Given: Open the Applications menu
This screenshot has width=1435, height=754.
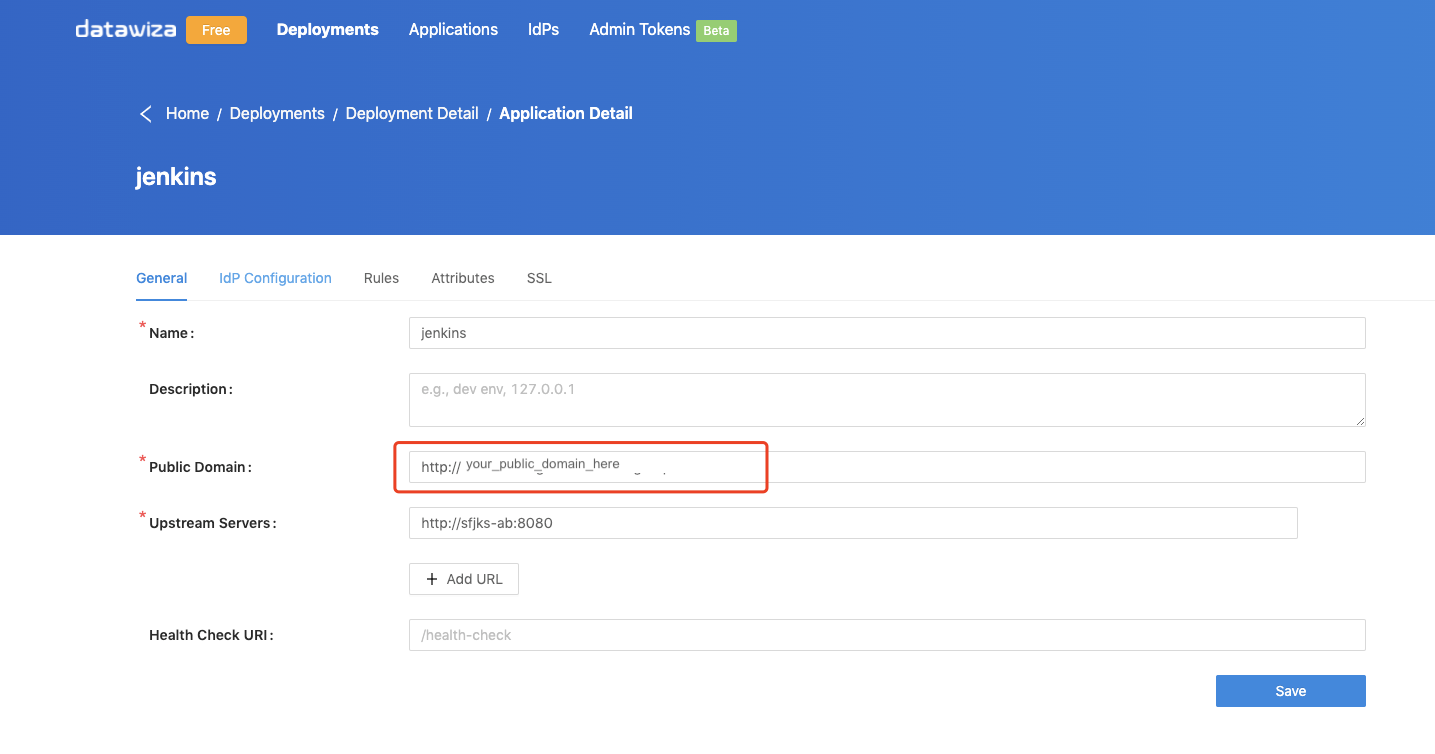Looking at the screenshot, I should tap(453, 30).
